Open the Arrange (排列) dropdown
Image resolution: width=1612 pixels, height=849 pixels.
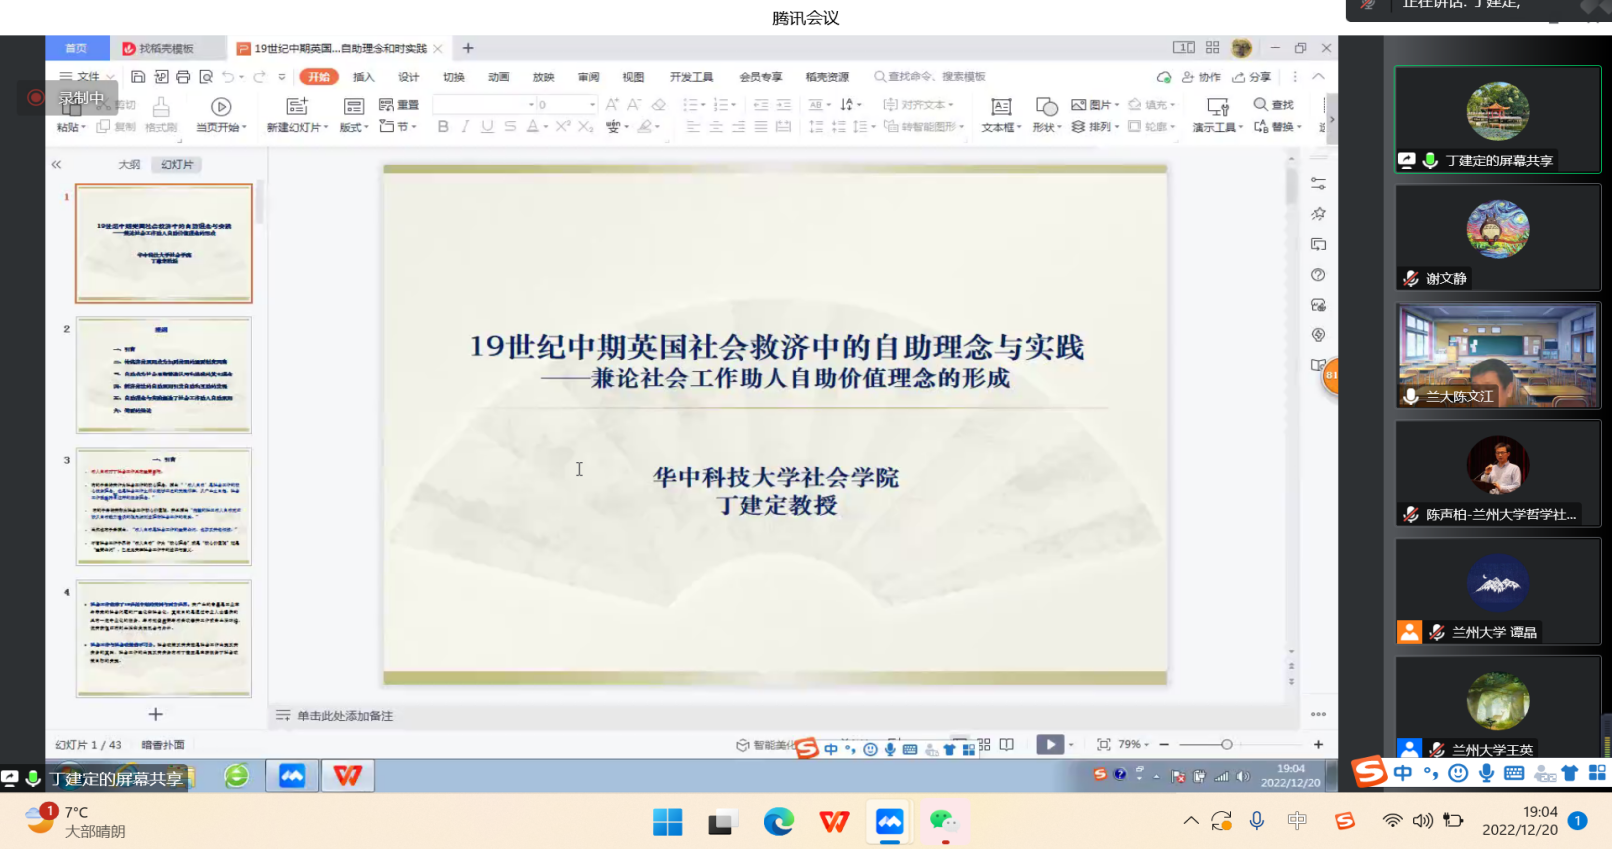(1095, 126)
